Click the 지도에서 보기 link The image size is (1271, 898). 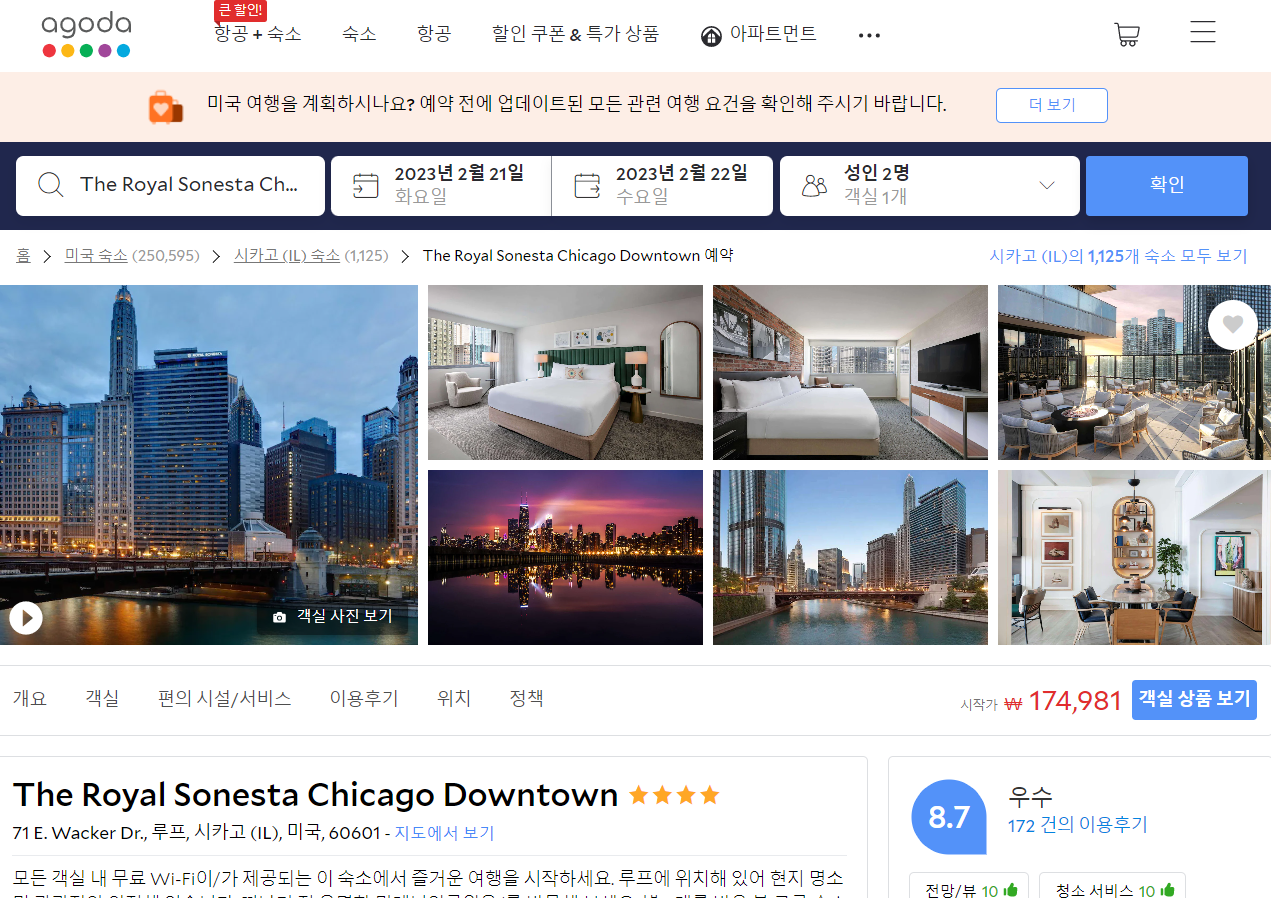tap(444, 833)
